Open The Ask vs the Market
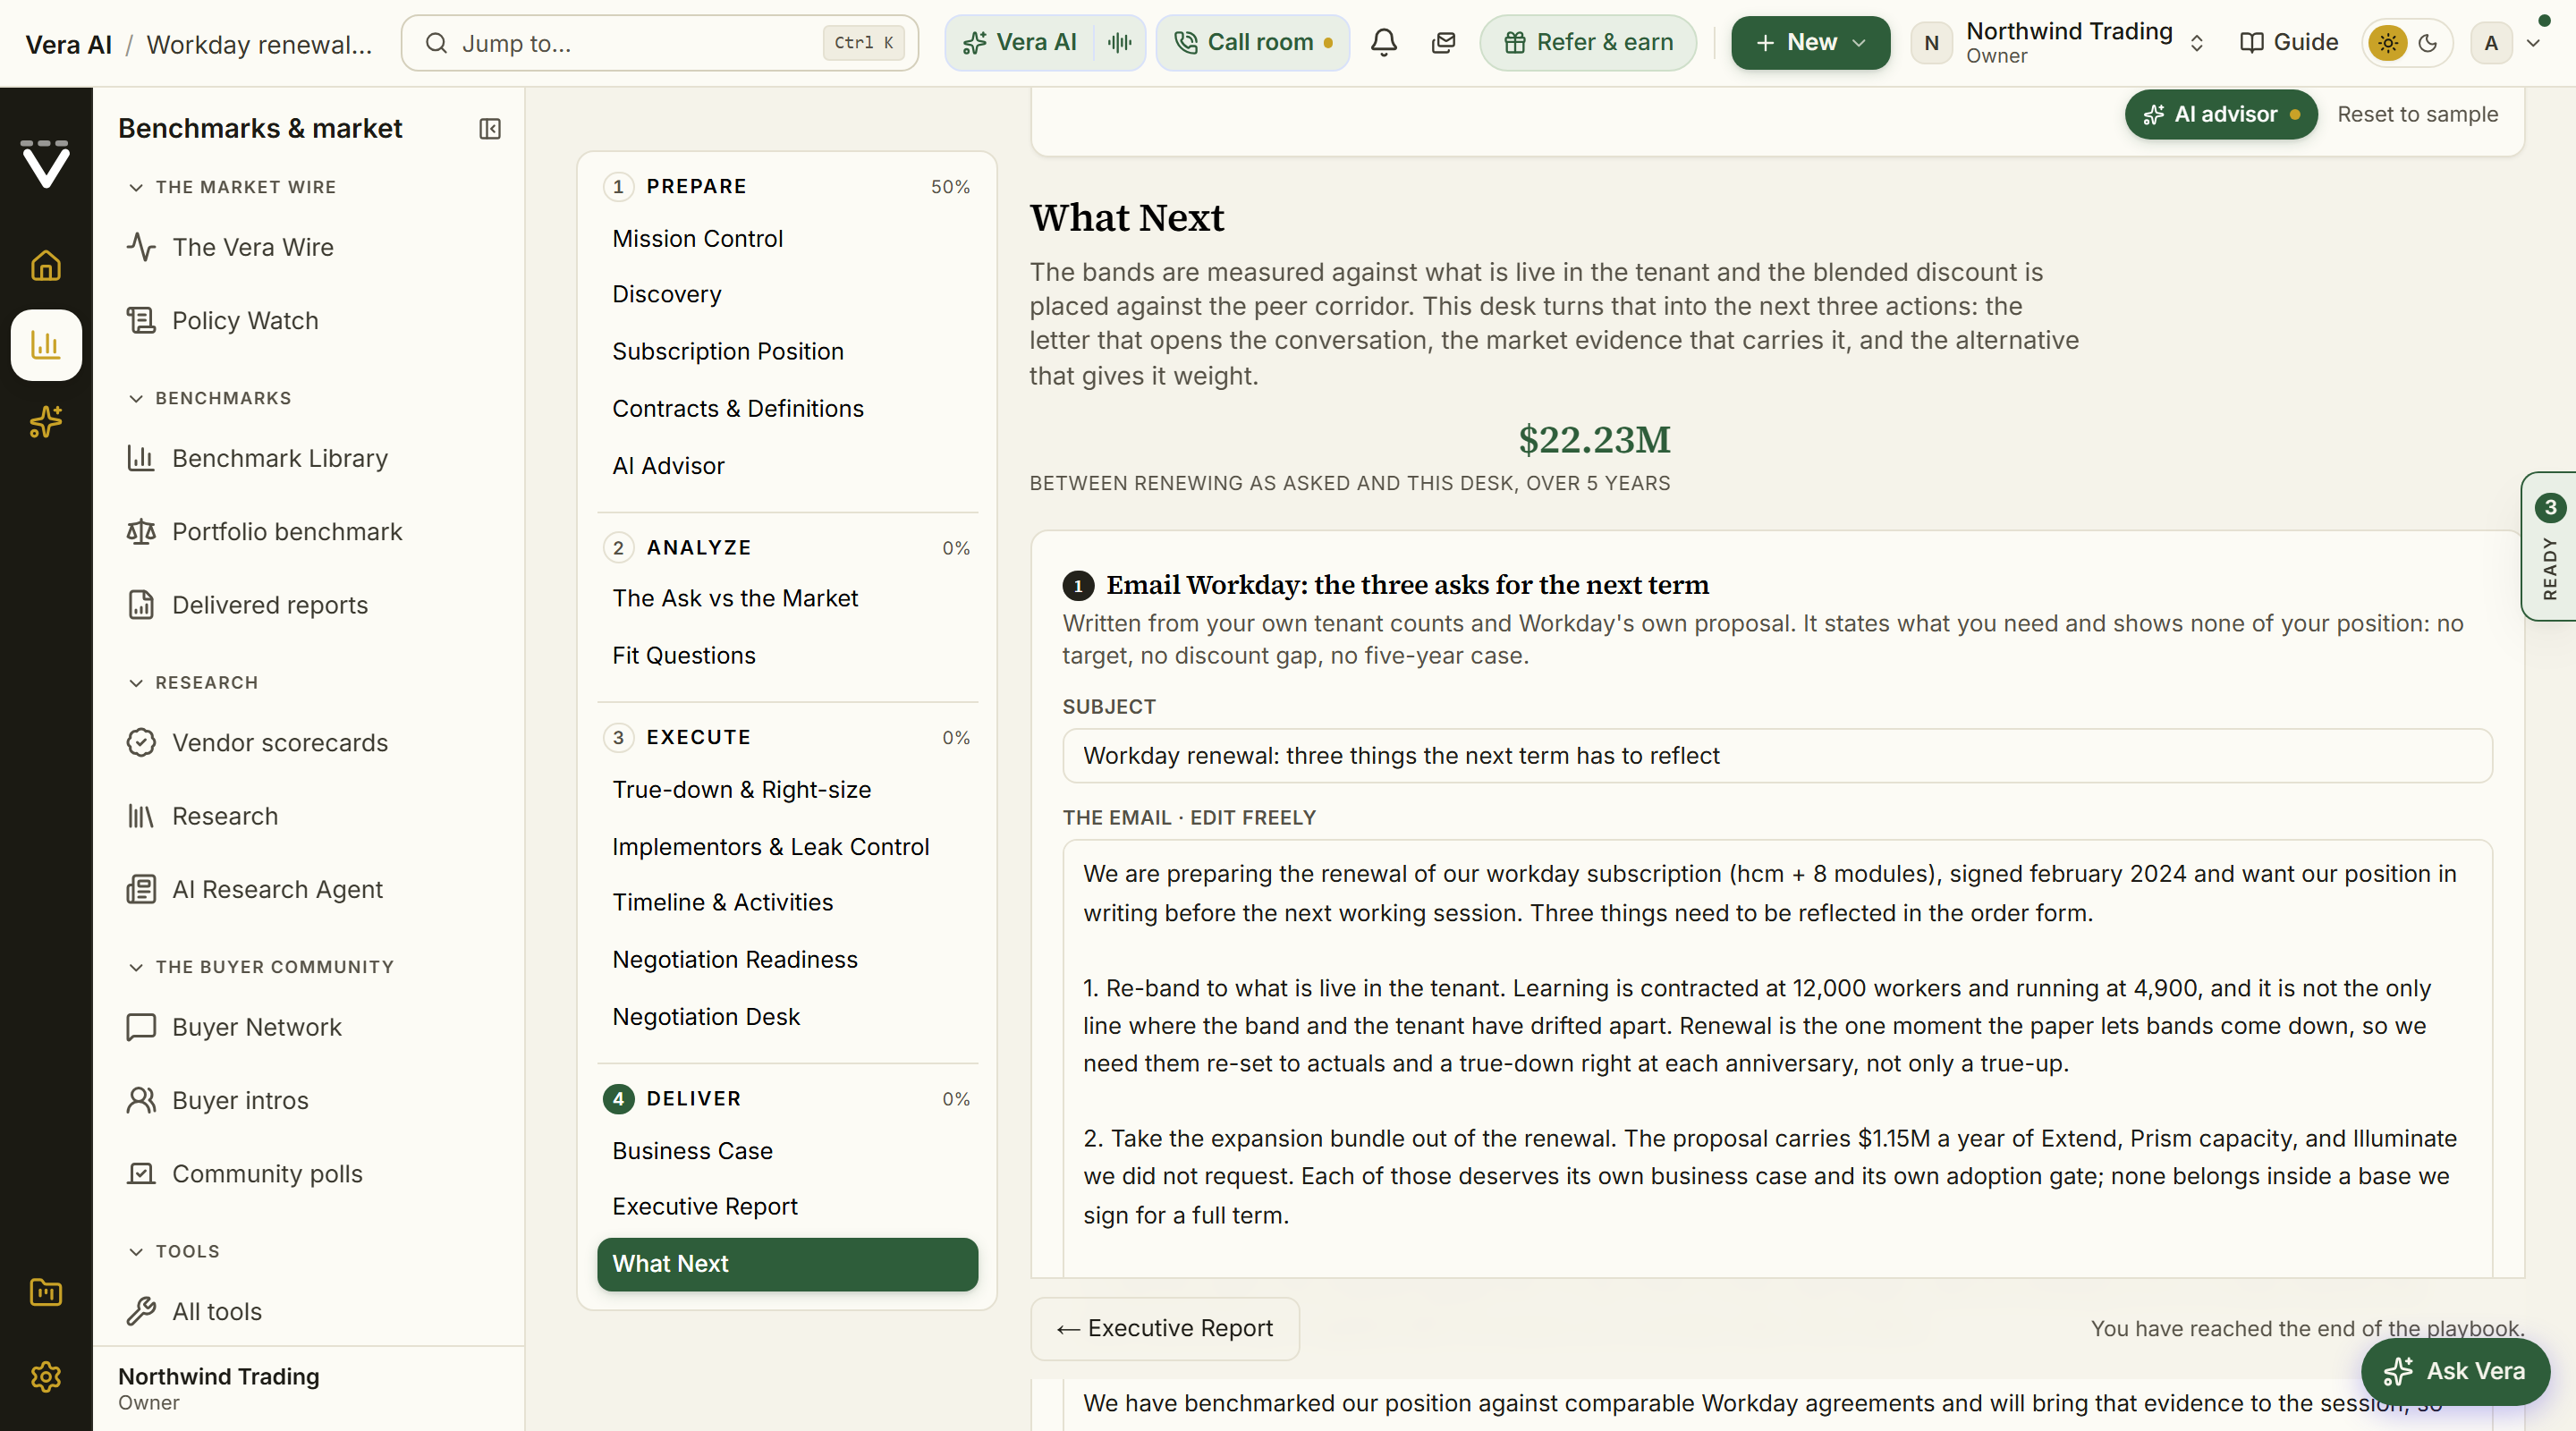Screen dimensions: 2576x1431 pos(787,598)
